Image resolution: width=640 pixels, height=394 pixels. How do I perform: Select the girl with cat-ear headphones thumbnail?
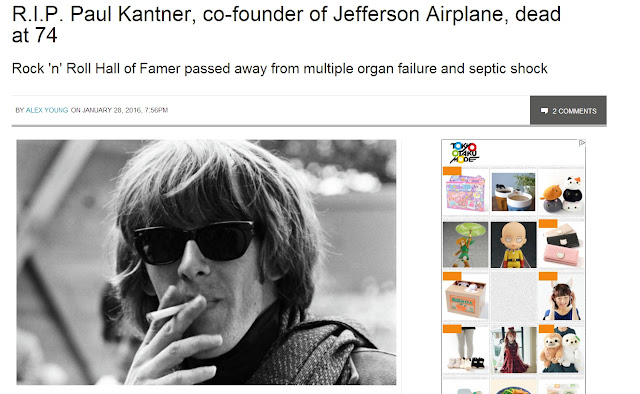(x=562, y=296)
